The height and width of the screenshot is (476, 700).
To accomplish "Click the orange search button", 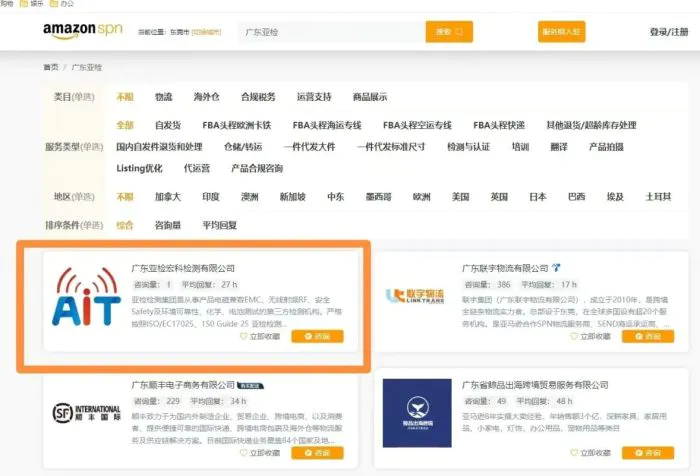I will click(x=449, y=32).
